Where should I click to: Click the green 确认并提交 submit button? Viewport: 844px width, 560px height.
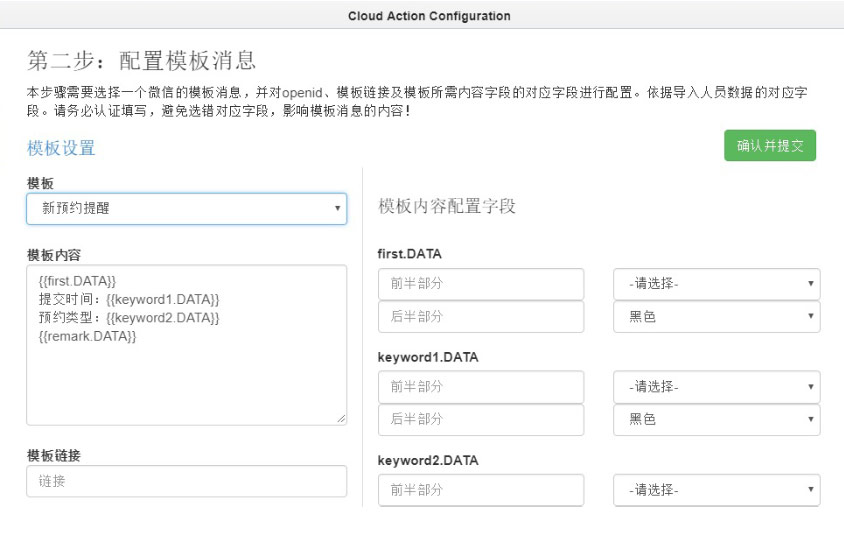(770, 145)
